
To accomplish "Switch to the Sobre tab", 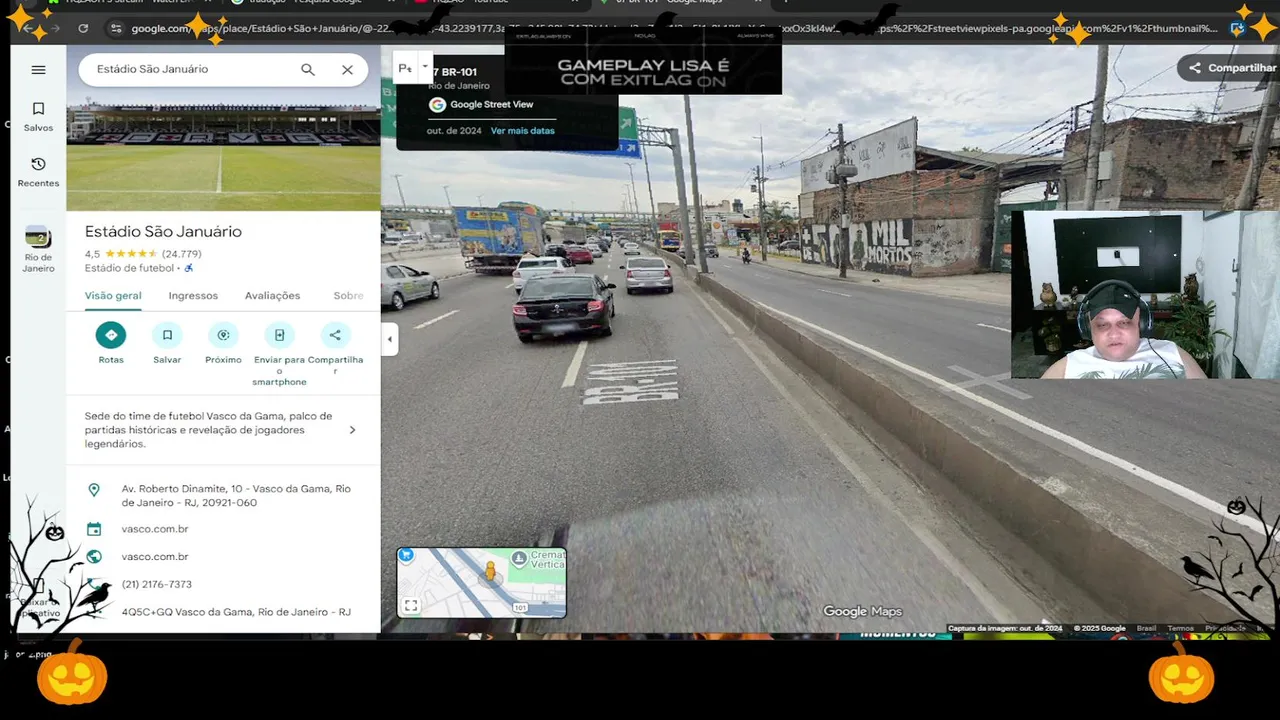I will point(348,296).
